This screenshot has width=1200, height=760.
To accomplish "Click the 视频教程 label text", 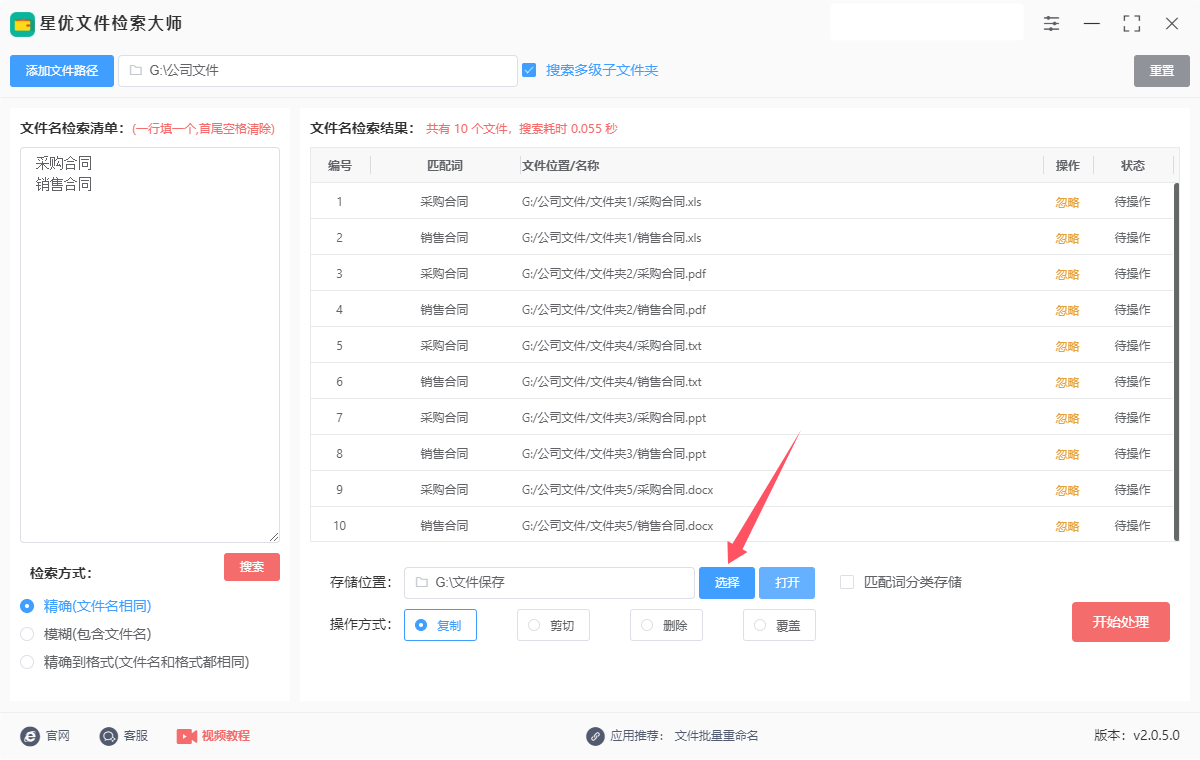I will coord(226,736).
